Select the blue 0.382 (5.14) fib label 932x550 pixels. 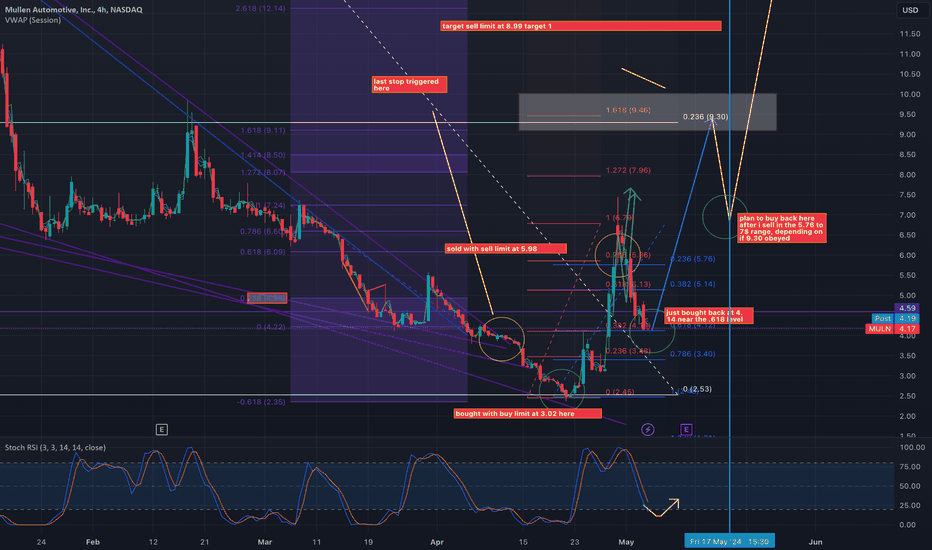point(692,284)
